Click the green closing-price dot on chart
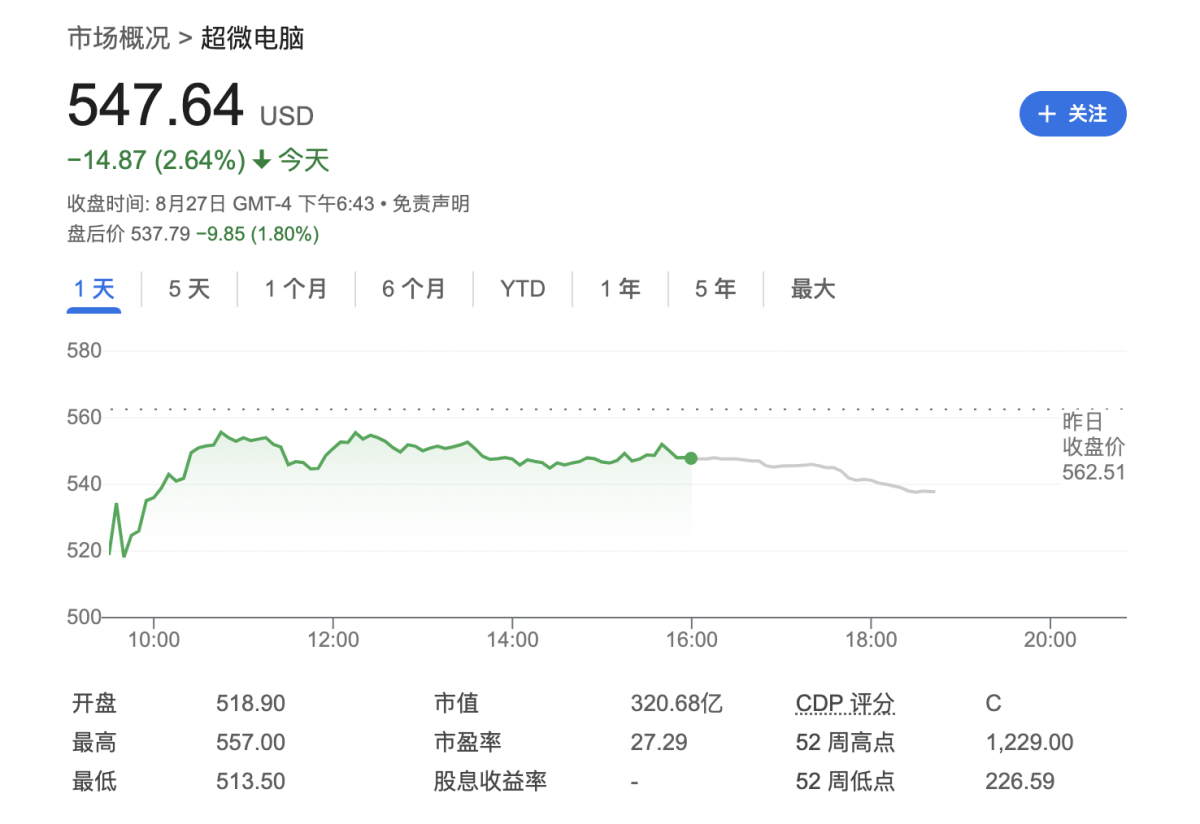Viewport: 1200px width, 824px height. 691,458
